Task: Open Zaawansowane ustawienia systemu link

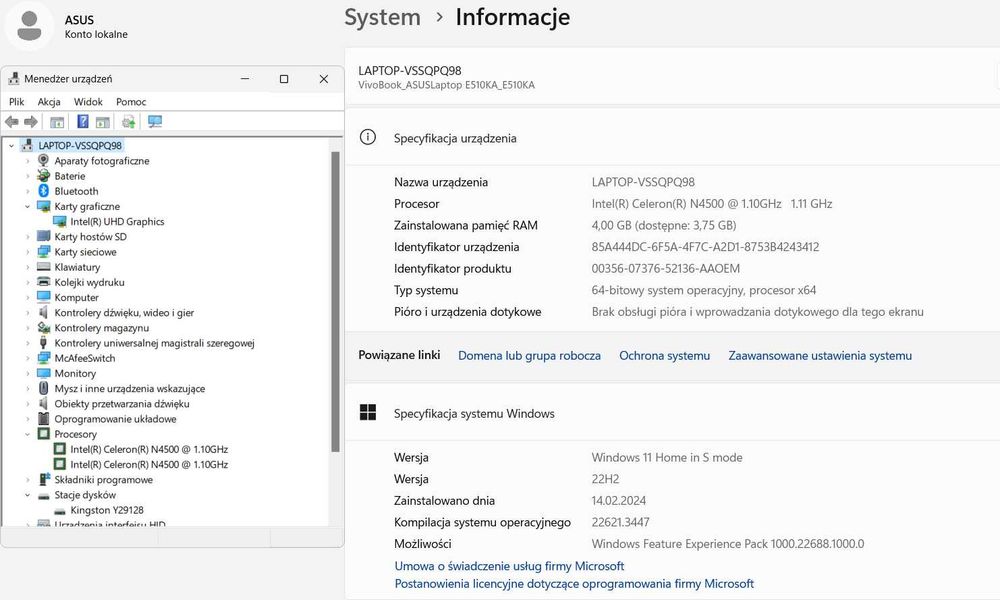Action: 820,356
